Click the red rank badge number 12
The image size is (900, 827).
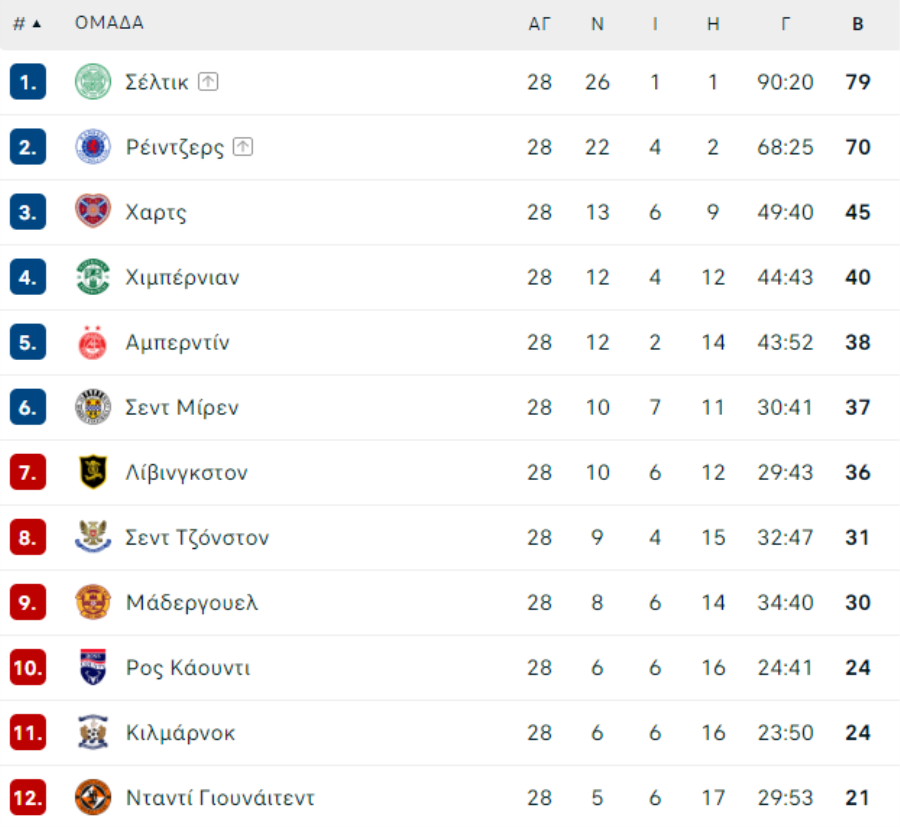28,798
